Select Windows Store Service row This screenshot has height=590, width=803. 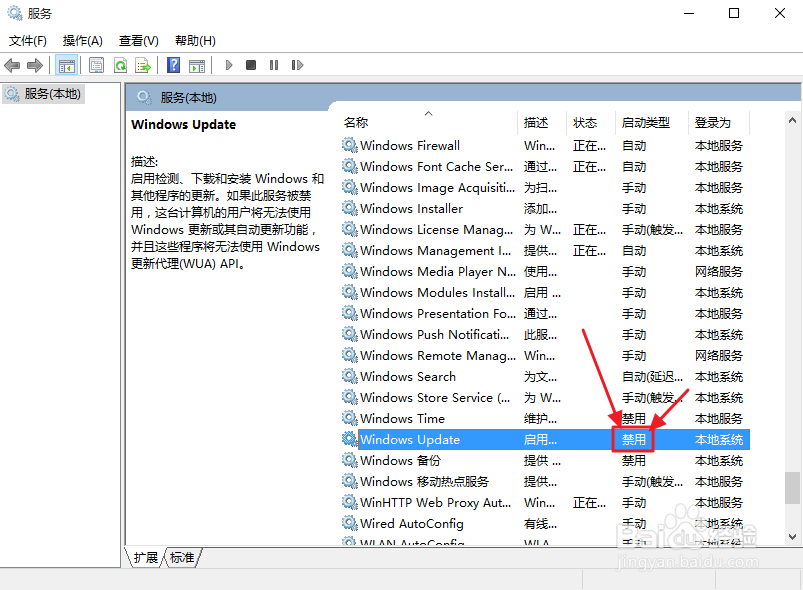(x=545, y=397)
